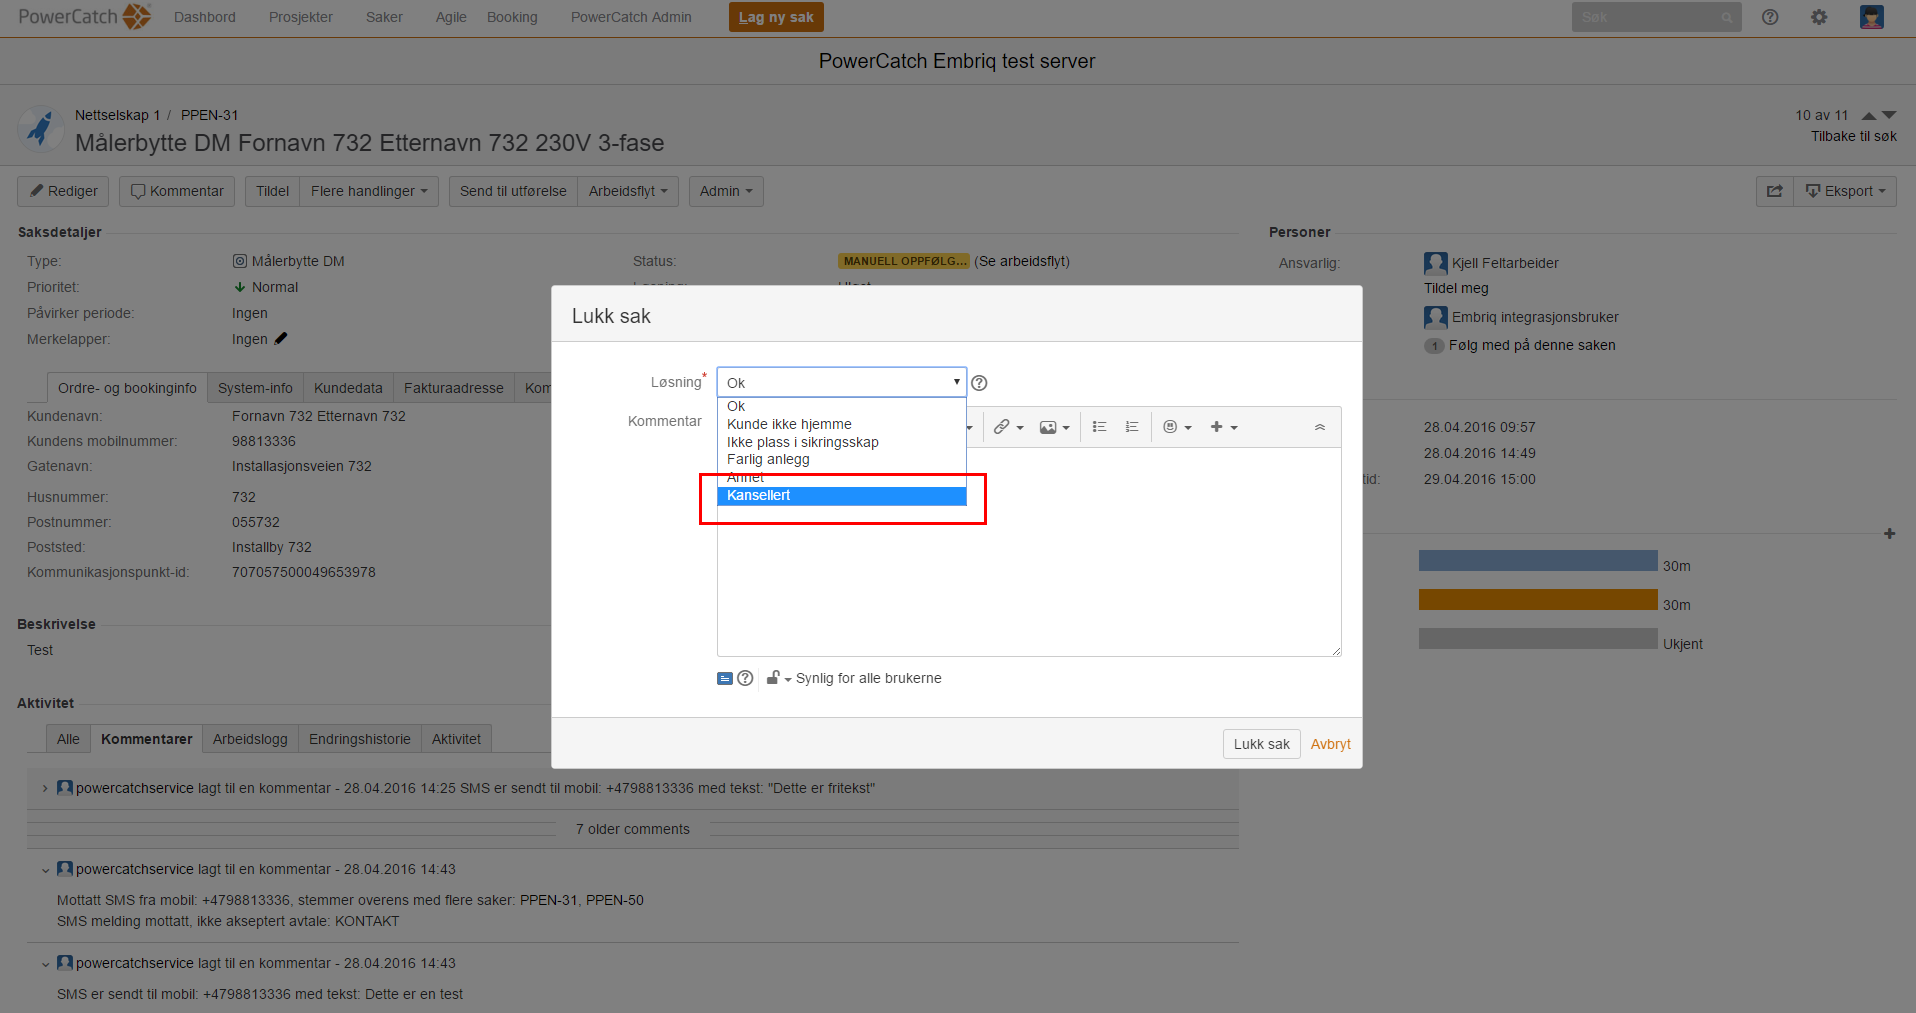Toggle the visual editor mode icon below comment

pos(725,678)
